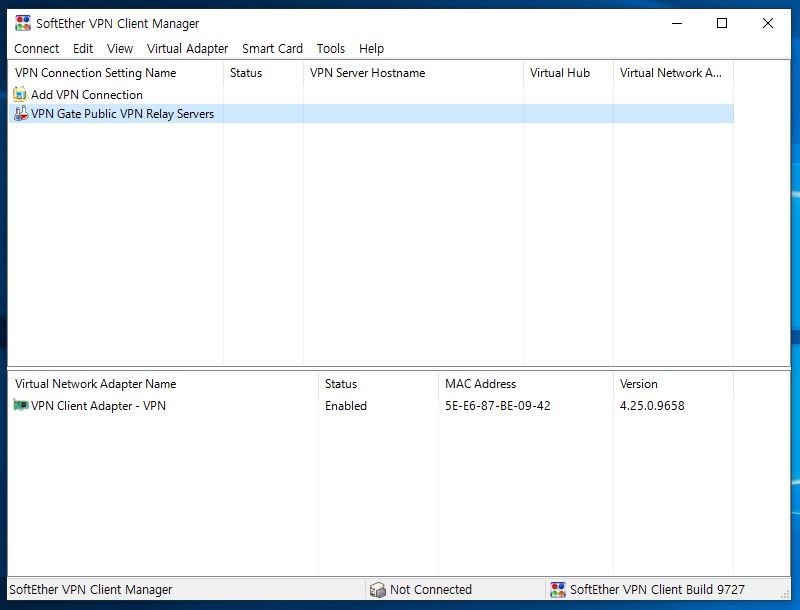Click SoftEther VPN Client Manager status bar text

[91, 590]
